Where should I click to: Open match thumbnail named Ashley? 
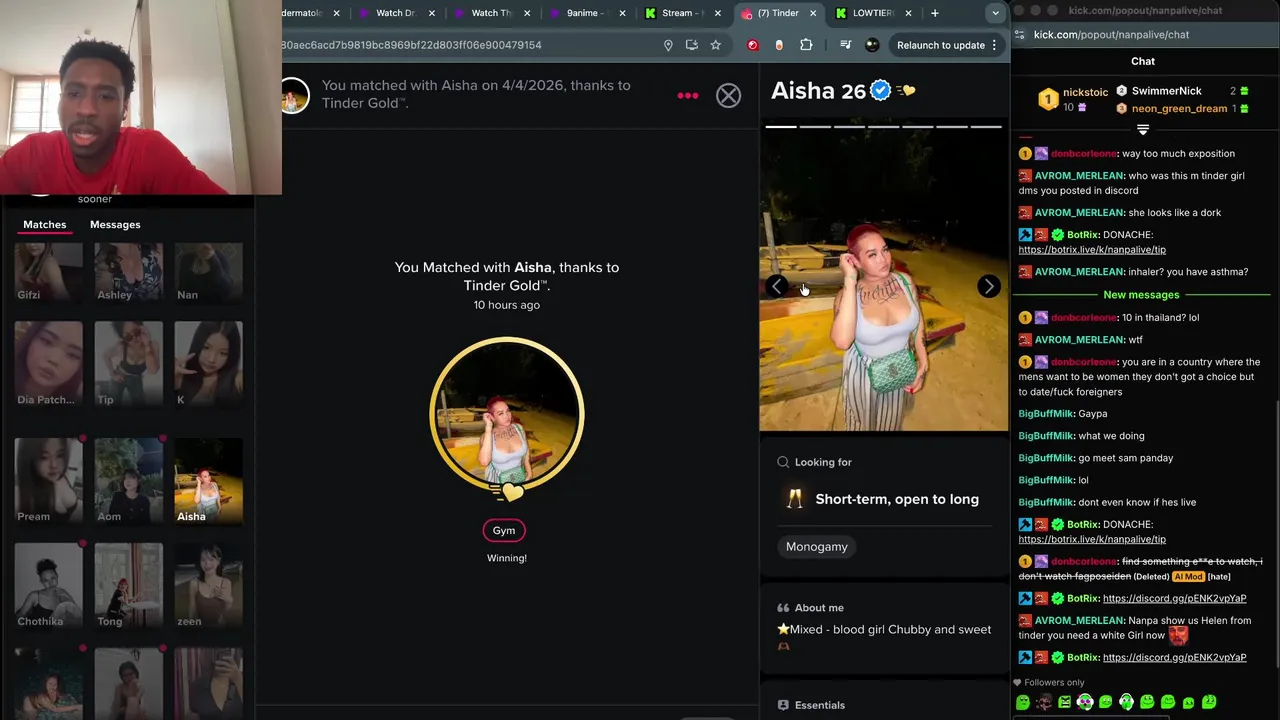pos(128,272)
